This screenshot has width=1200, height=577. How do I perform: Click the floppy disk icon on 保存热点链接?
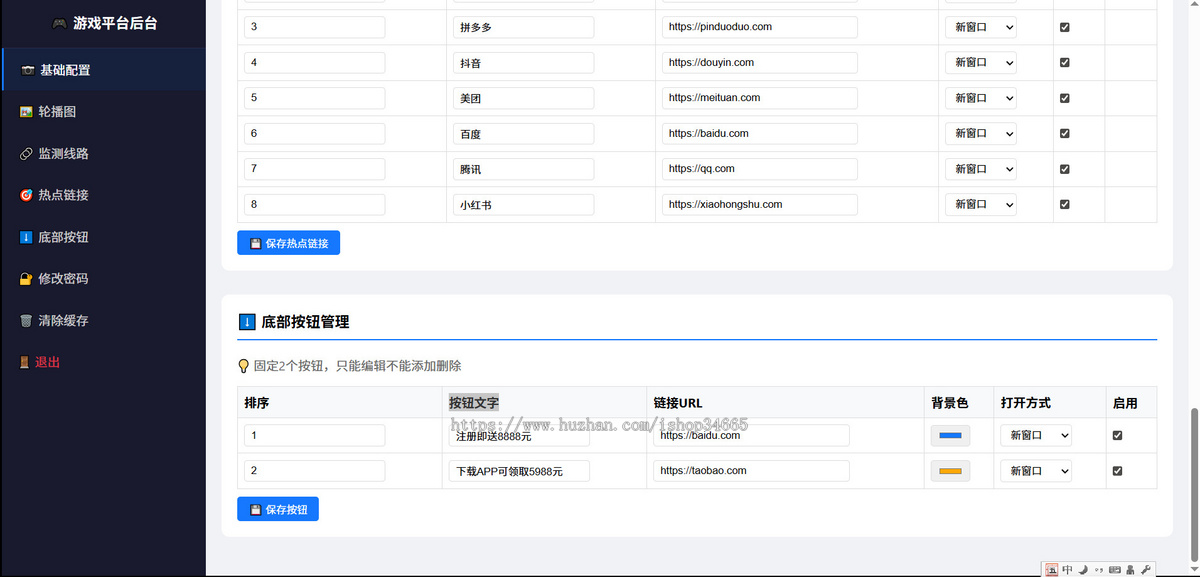pos(255,243)
